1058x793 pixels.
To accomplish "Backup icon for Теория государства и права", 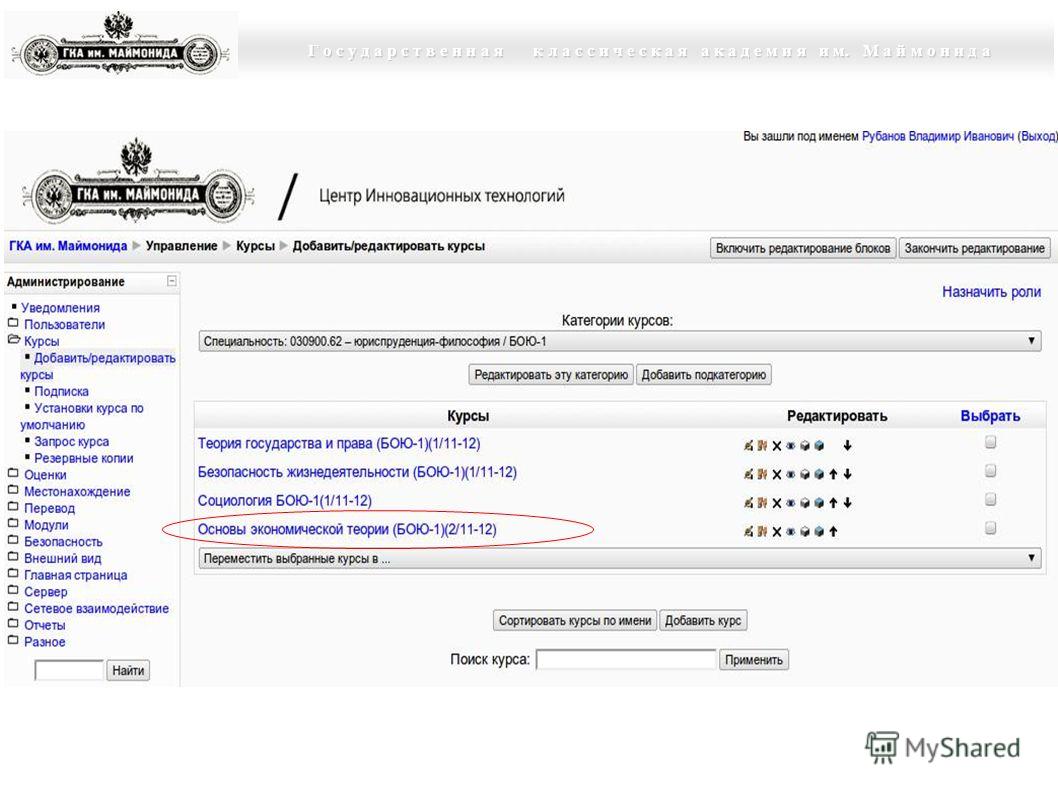I will tap(804, 445).
